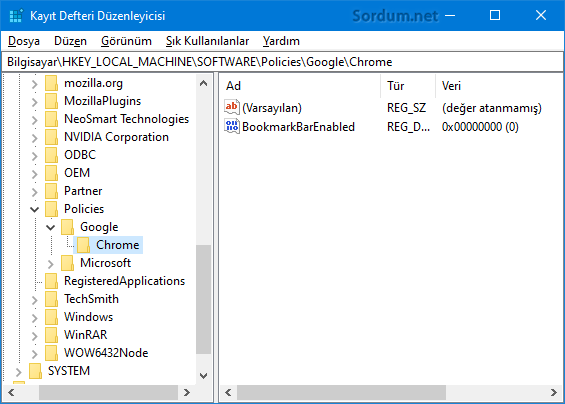Sort values by the Tür column header
Viewport: 565px width, 404px height.
click(408, 86)
